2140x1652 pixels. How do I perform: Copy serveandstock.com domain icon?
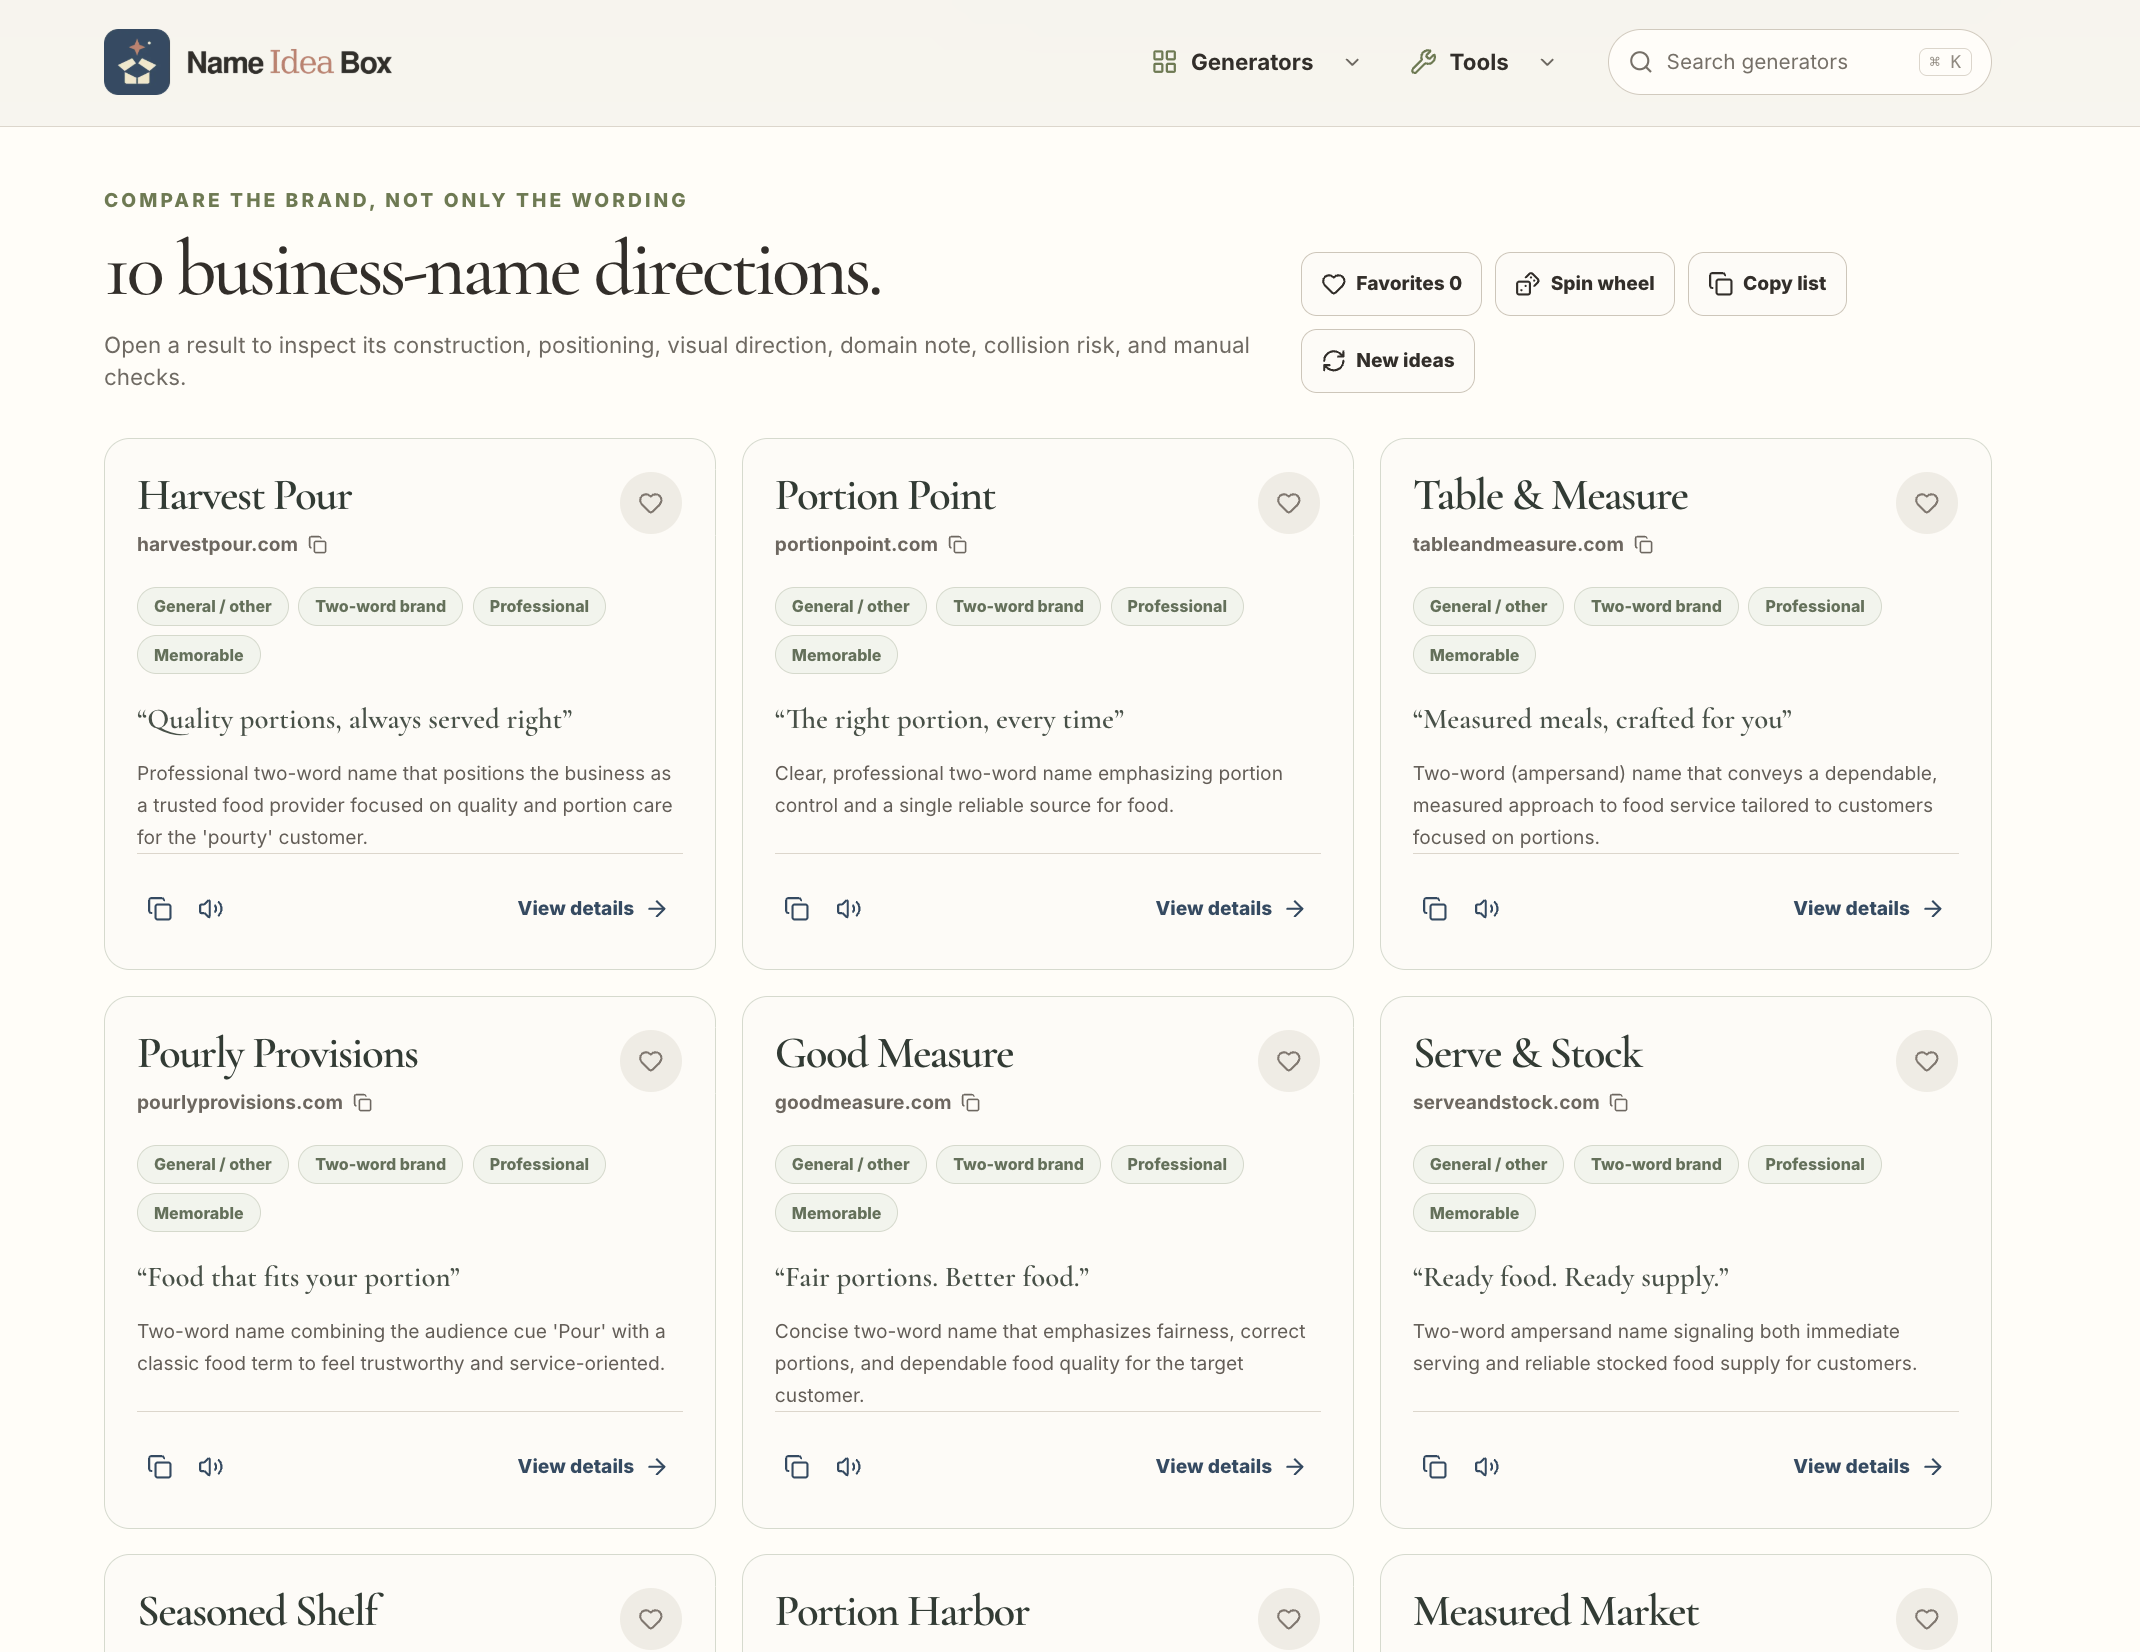tap(1619, 1103)
